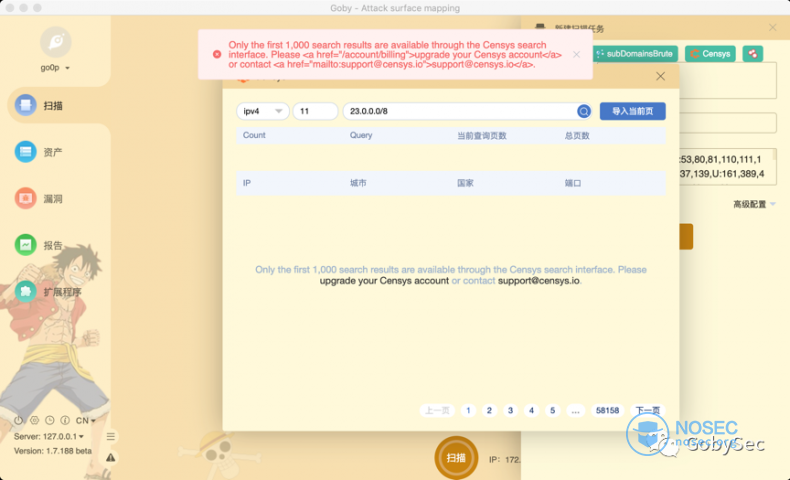This screenshot has height=480, width=790.
Task: Click the go0p user avatar
Action: (x=55, y=42)
